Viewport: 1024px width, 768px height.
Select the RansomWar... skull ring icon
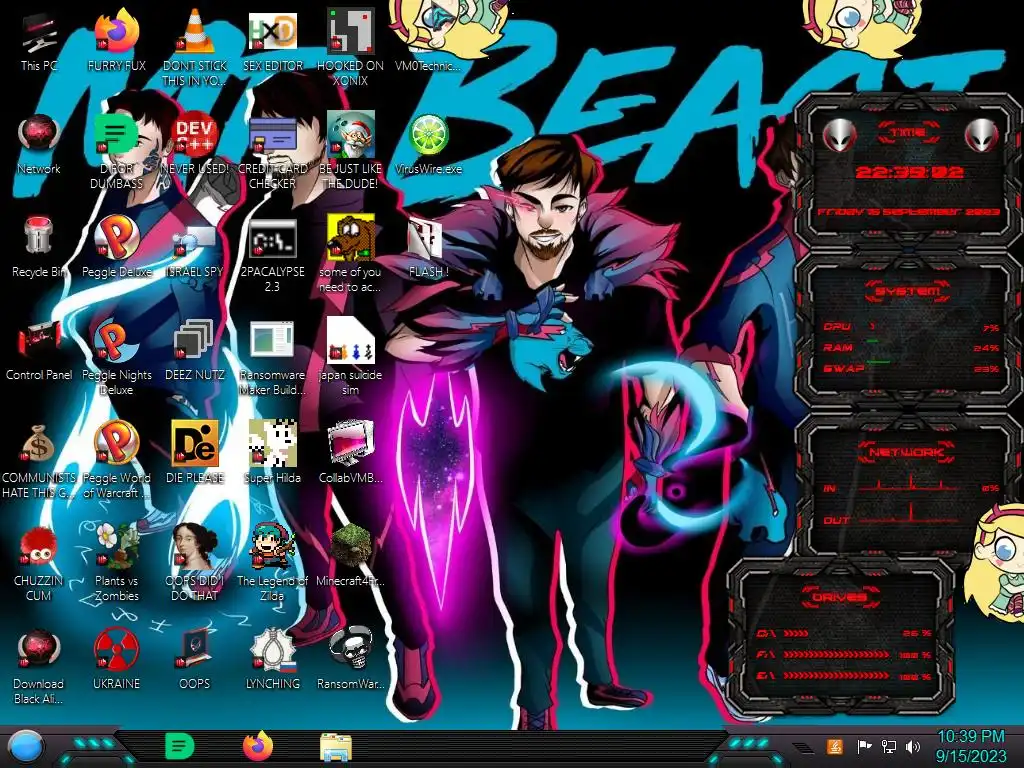click(351, 658)
